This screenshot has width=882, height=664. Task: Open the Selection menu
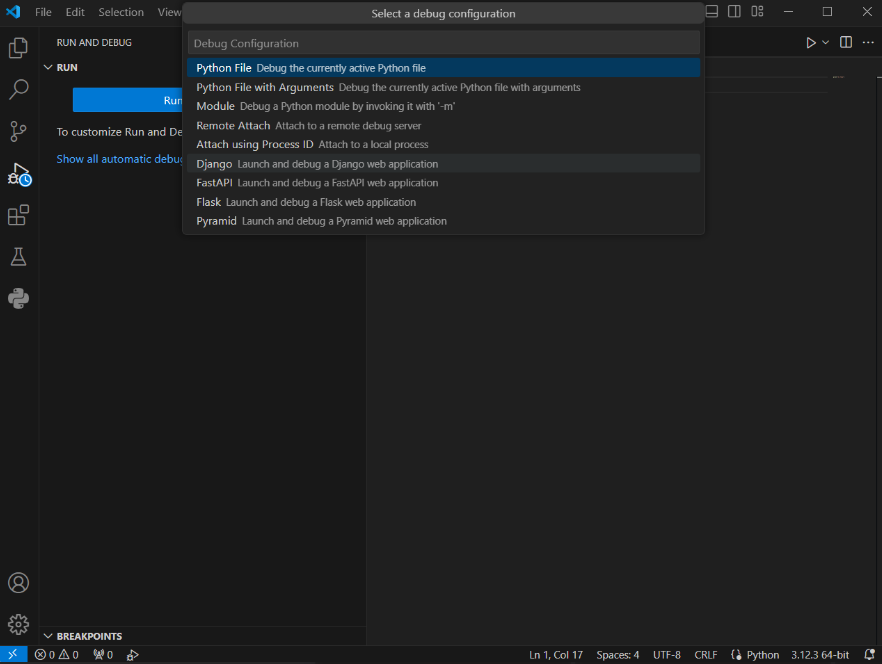pos(121,12)
